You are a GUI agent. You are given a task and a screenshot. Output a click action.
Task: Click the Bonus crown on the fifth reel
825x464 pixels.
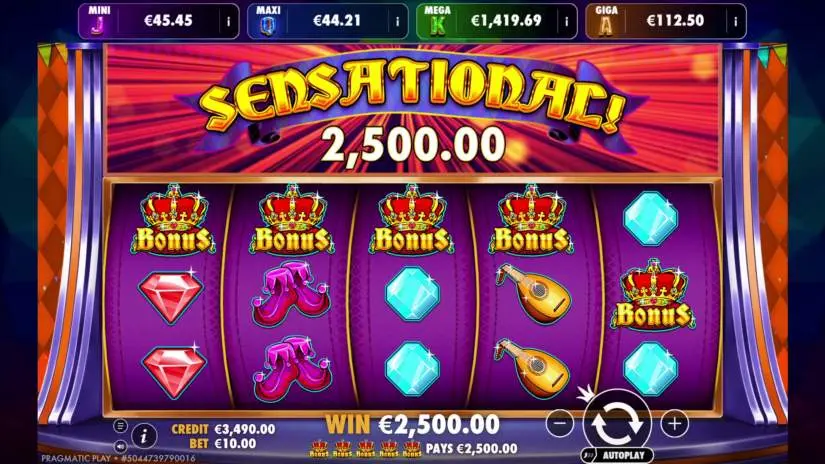tap(653, 294)
